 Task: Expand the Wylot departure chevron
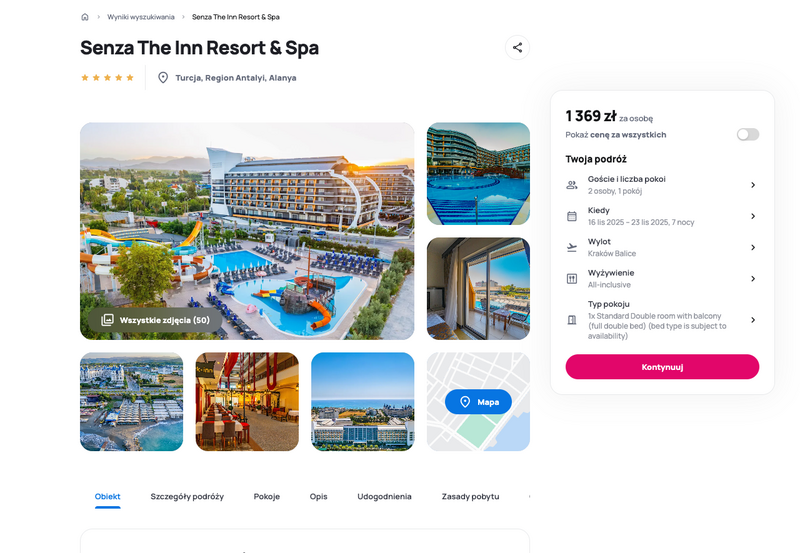pos(753,247)
